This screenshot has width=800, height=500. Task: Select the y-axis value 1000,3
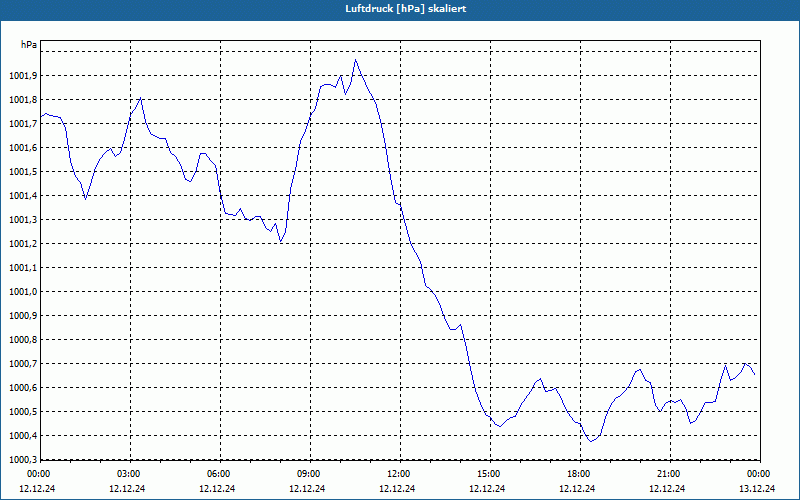pos(23,459)
